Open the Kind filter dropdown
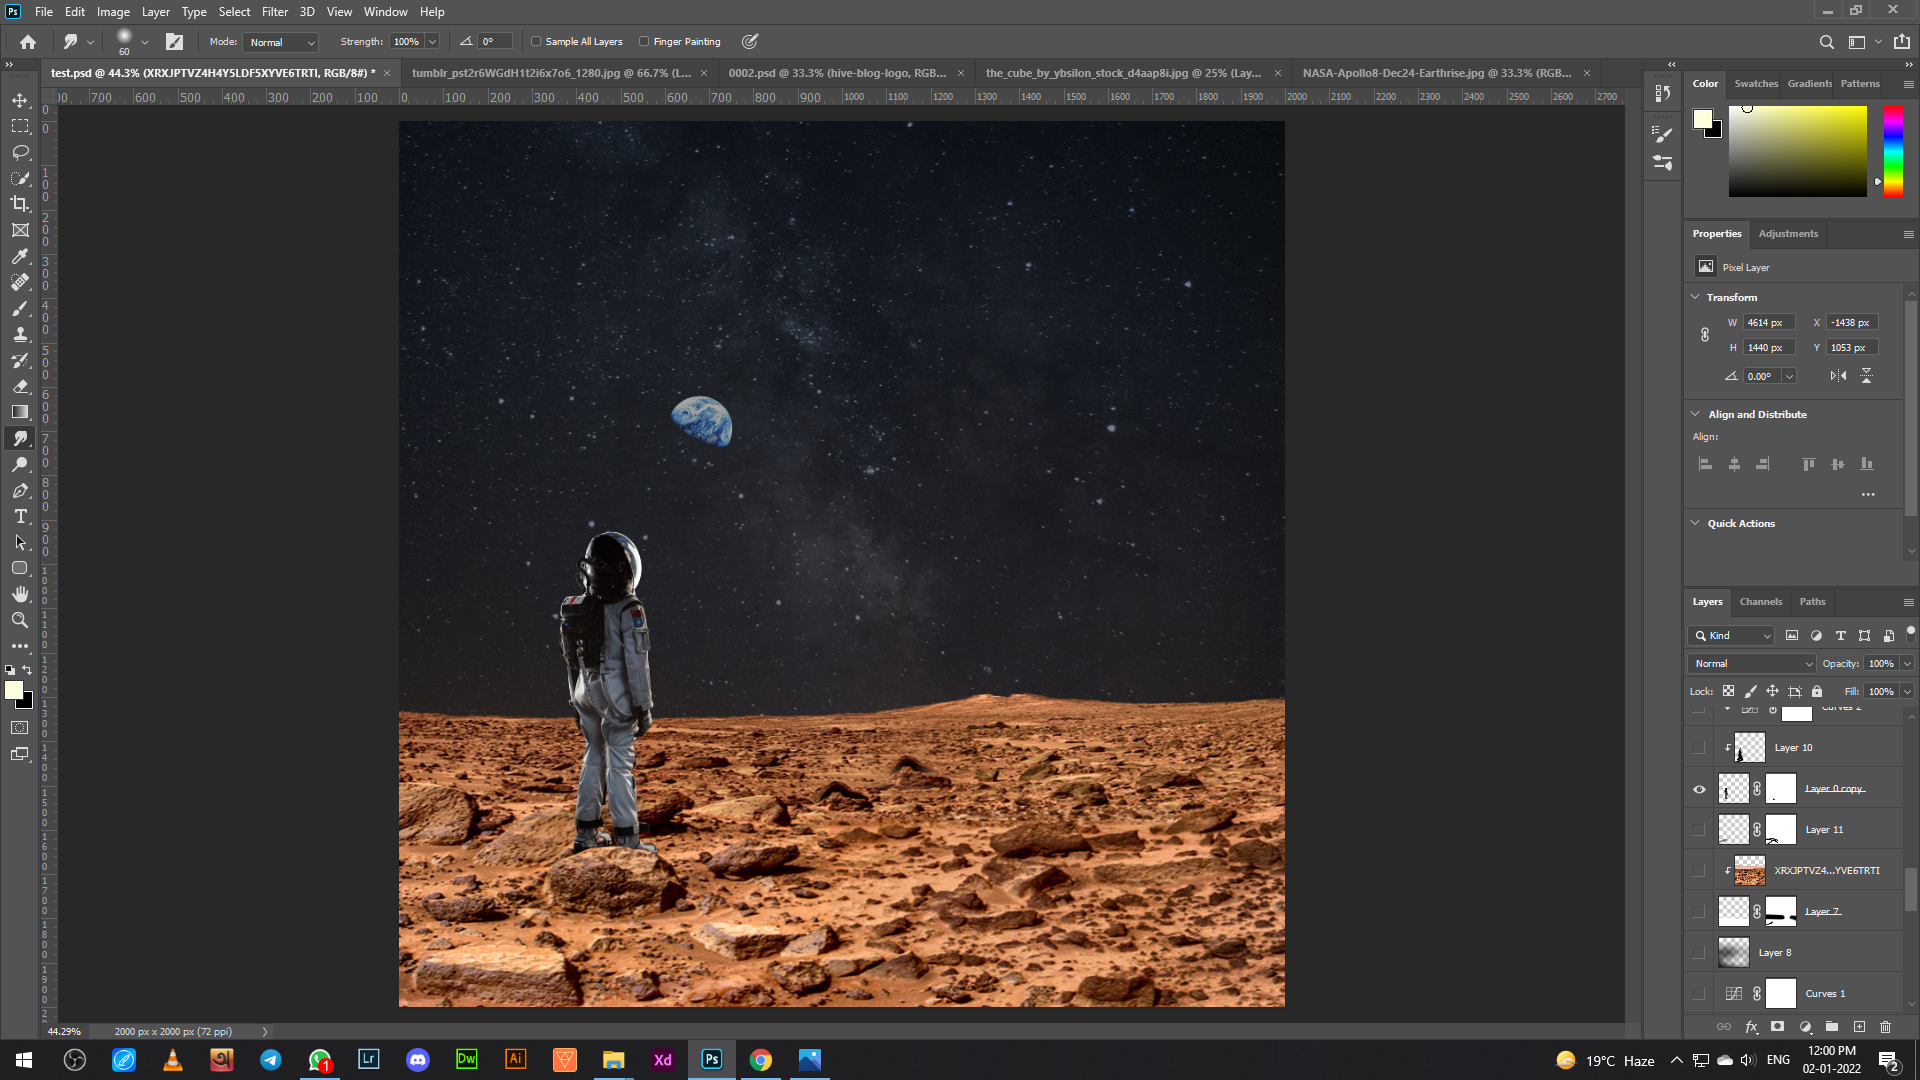This screenshot has width=1920, height=1080. point(1731,636)
